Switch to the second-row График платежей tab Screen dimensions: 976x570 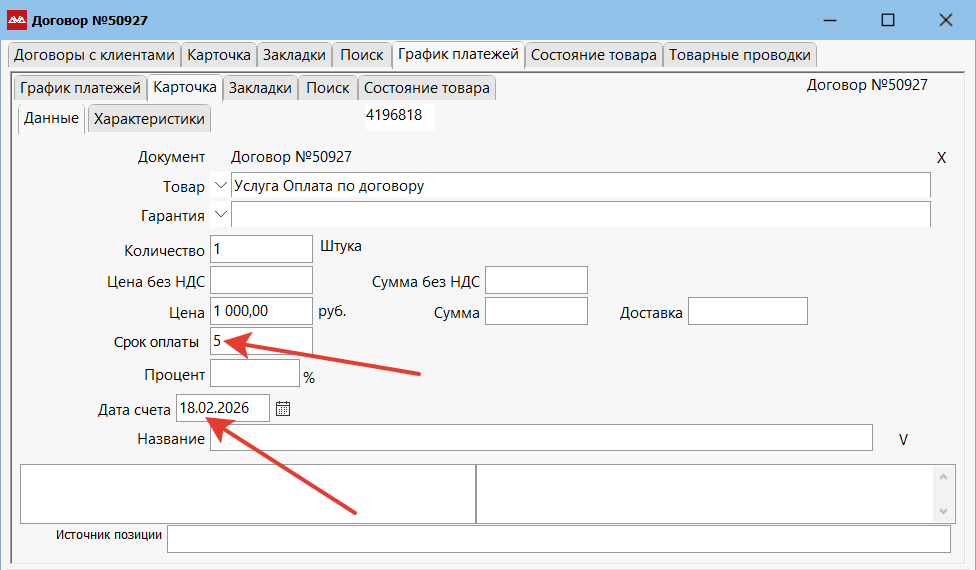(x=80, y=88)
